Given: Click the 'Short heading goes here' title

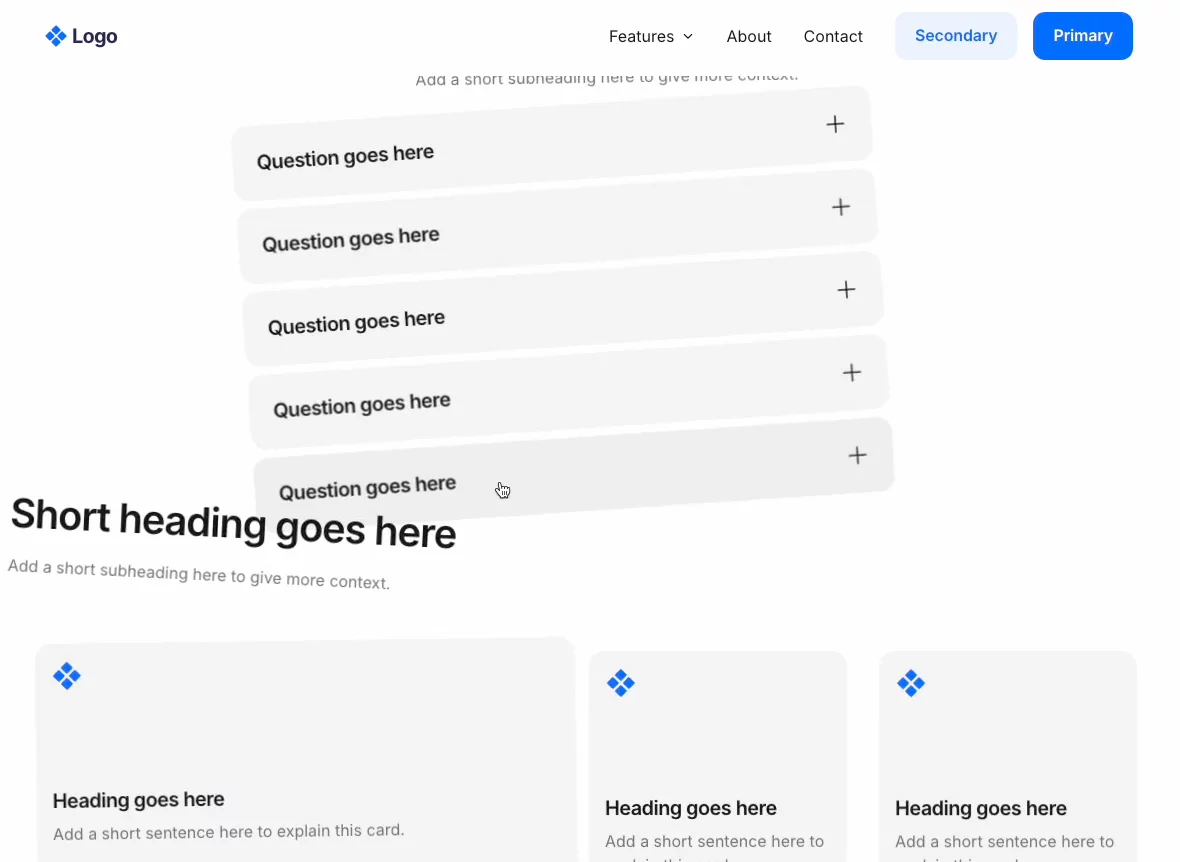Looking at the screenshot, I should tap(233, 524).
